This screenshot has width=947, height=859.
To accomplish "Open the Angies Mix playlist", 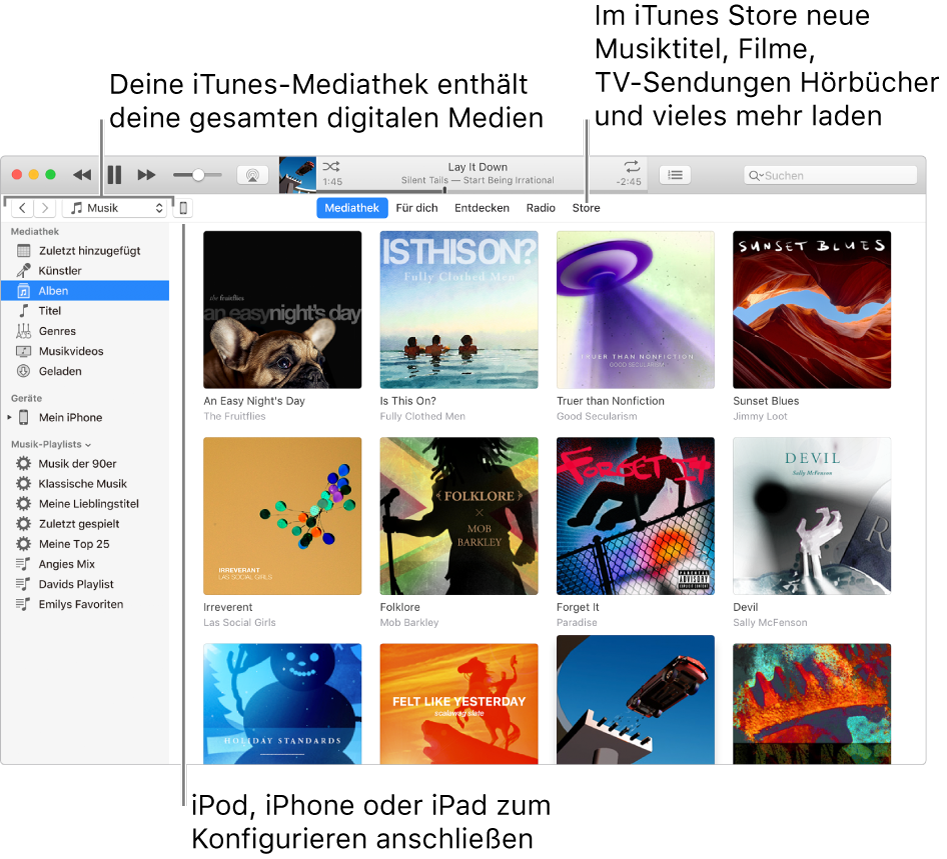I will 85,564.
